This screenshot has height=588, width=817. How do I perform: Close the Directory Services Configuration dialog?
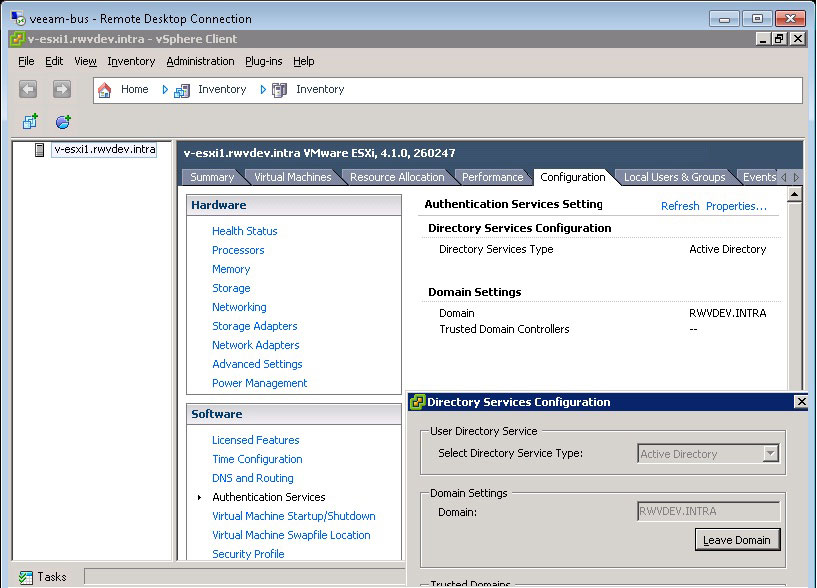(x=800, y=402)
